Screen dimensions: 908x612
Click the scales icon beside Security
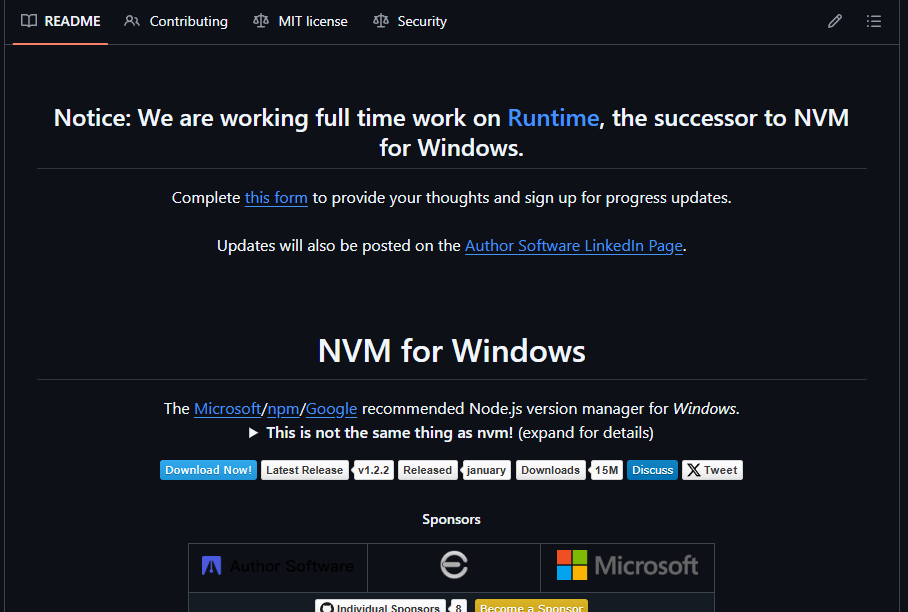pos(382,21)
